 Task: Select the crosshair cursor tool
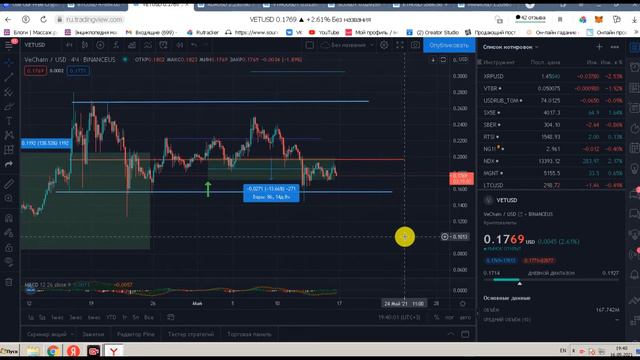coord(9,62)
